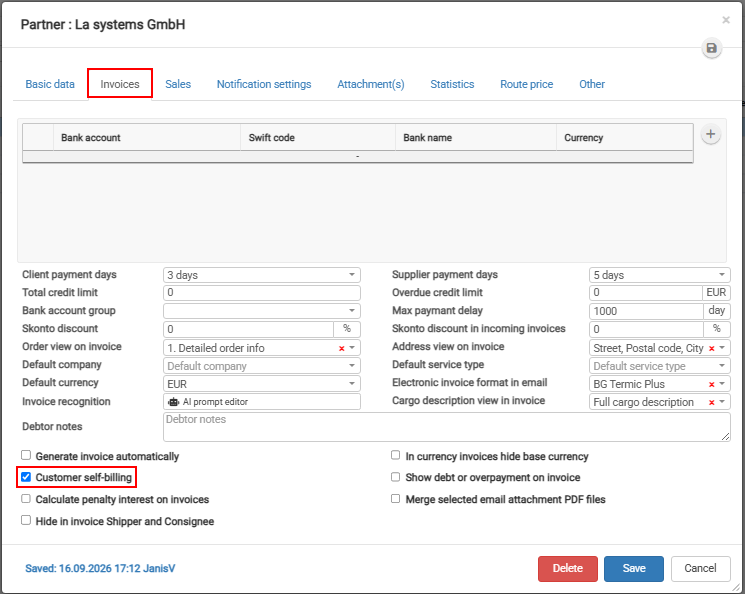Open Supplier payment days dropdown
Screen dimensions: 745x594
tap(659, 275)
